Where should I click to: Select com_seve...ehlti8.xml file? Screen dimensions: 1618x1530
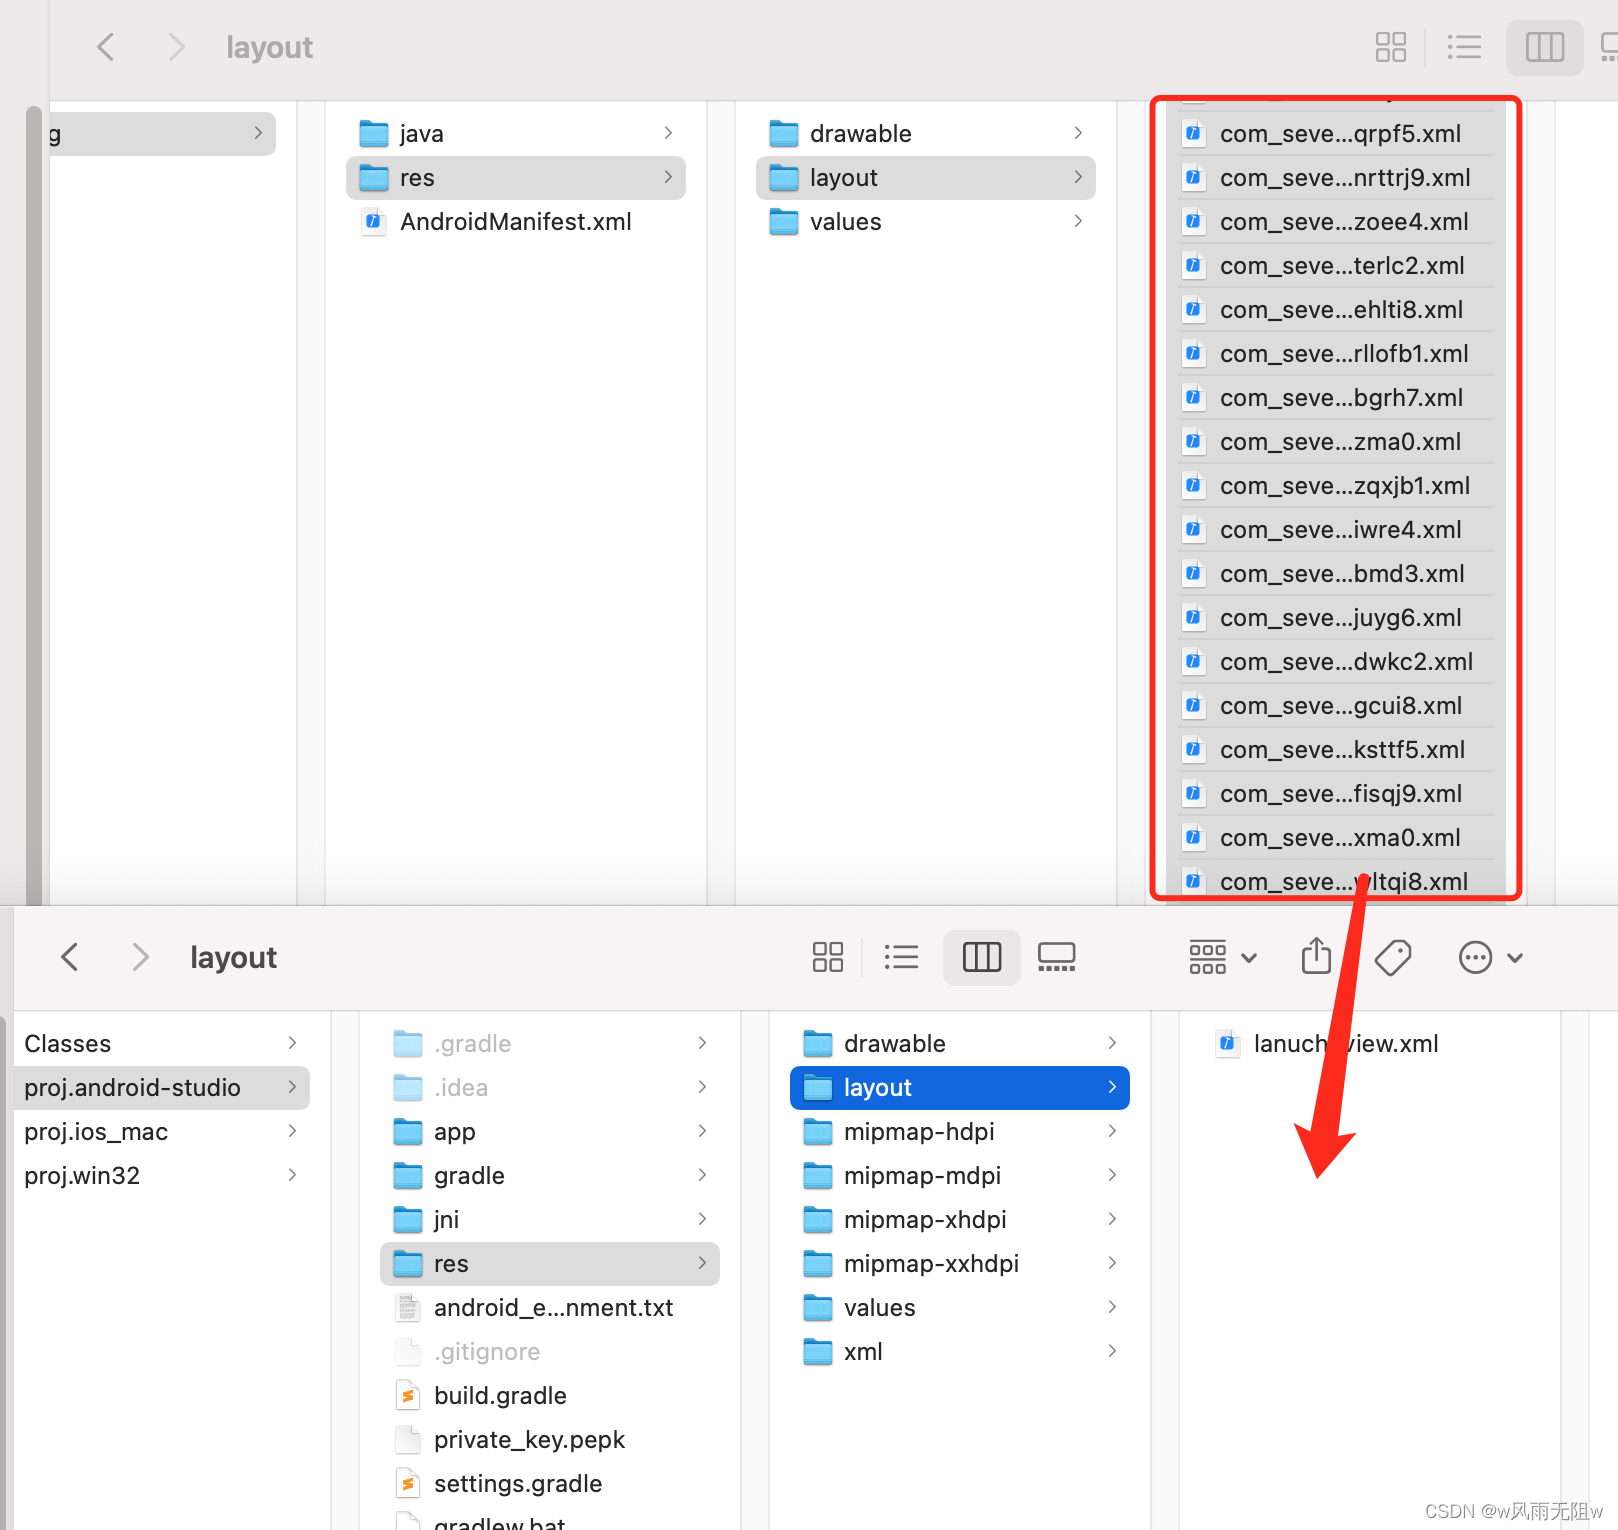[x=1336, y=309]
